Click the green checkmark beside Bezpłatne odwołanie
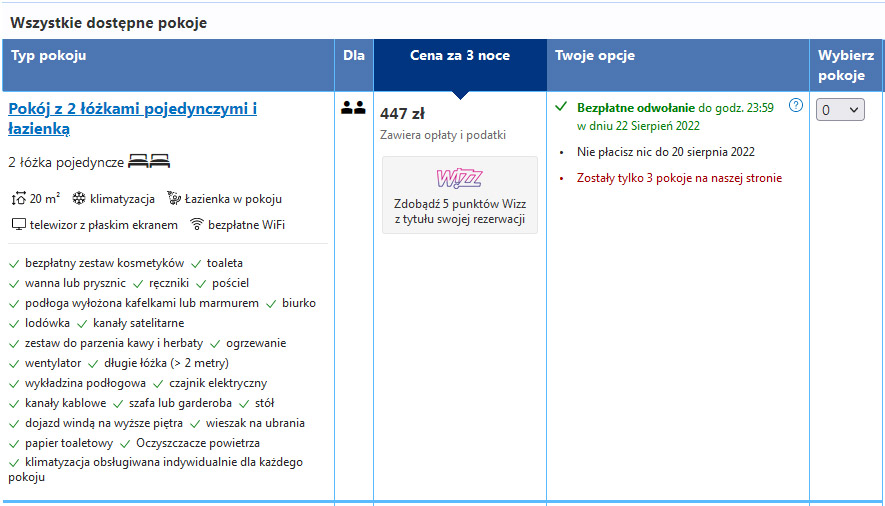 [561, 106]
